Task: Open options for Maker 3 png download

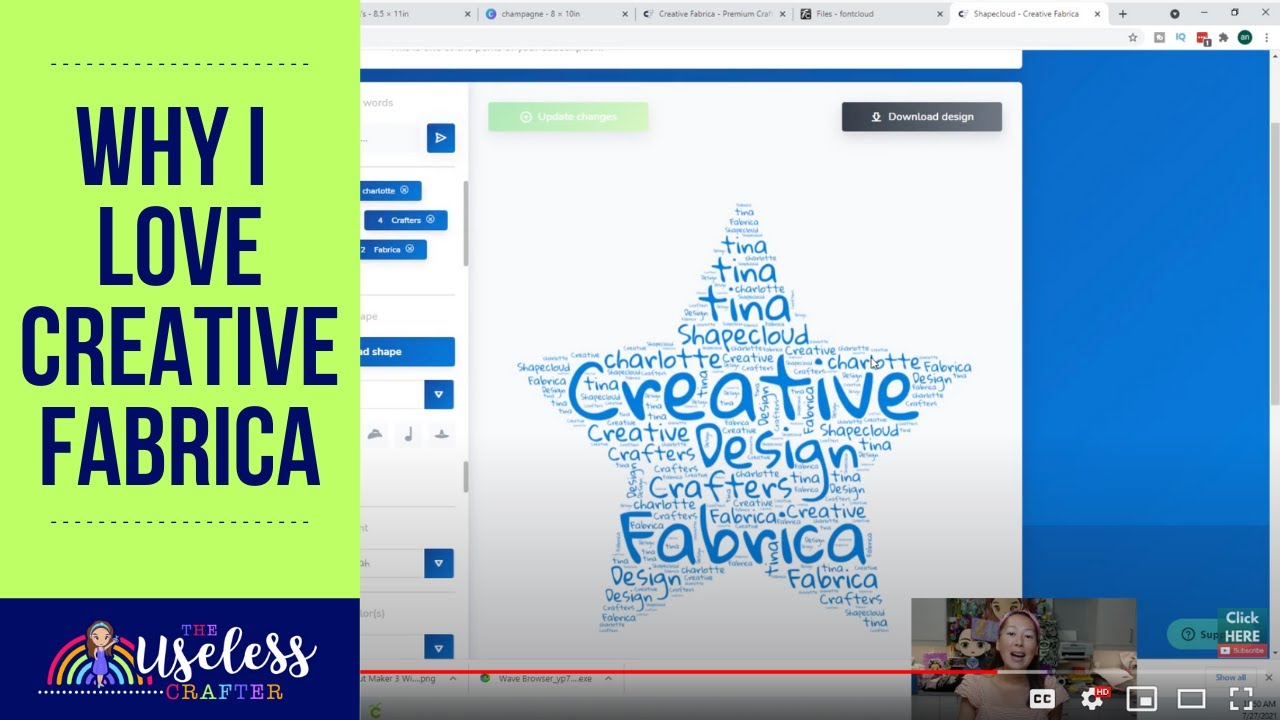Action: click(x=452, y=678)
